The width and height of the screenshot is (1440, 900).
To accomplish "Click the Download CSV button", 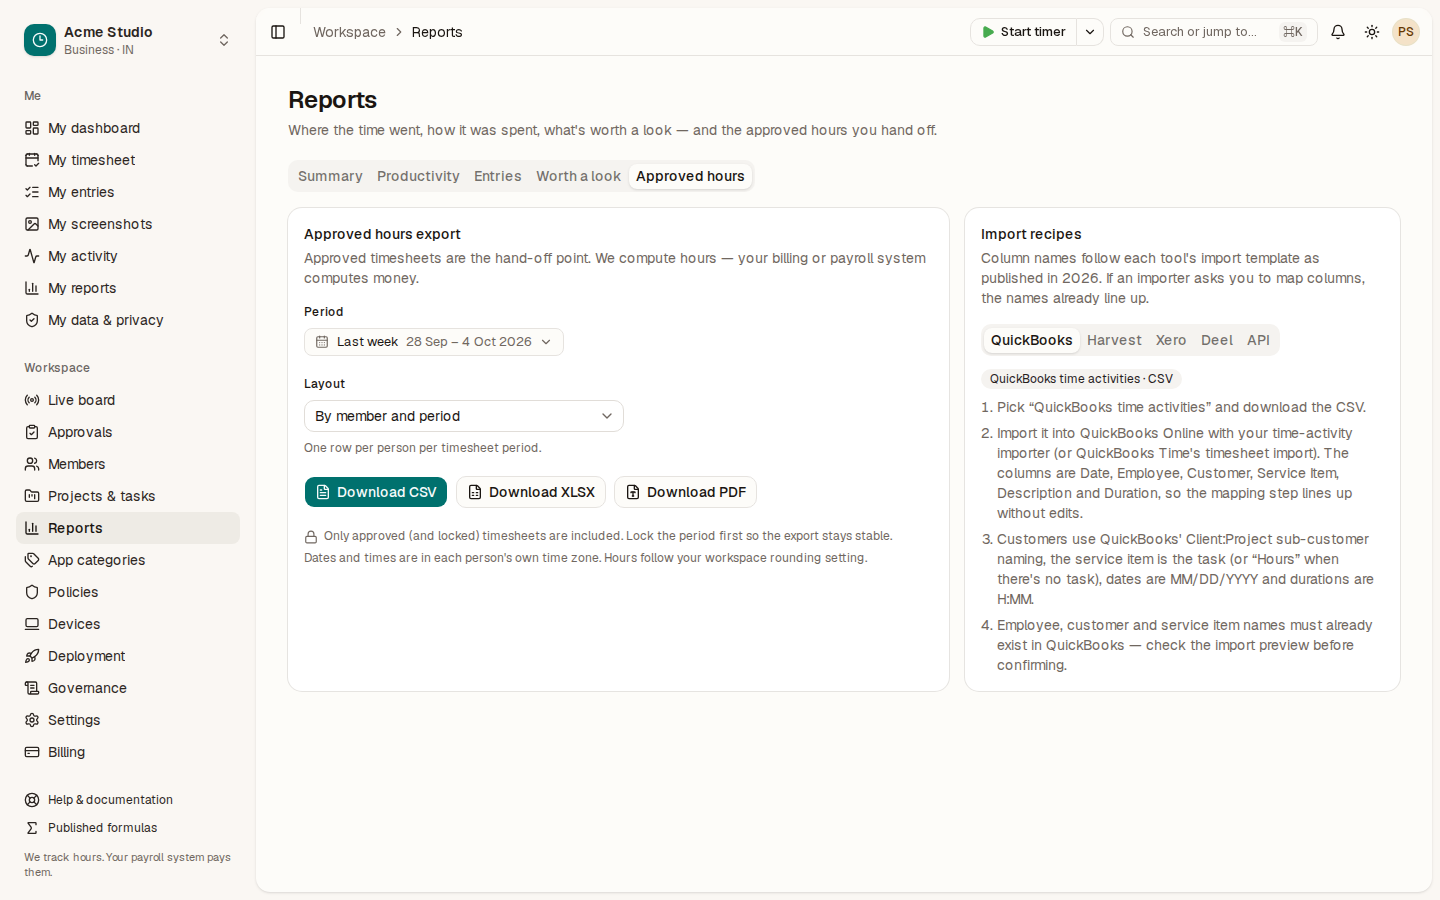I will coord(376,492).
